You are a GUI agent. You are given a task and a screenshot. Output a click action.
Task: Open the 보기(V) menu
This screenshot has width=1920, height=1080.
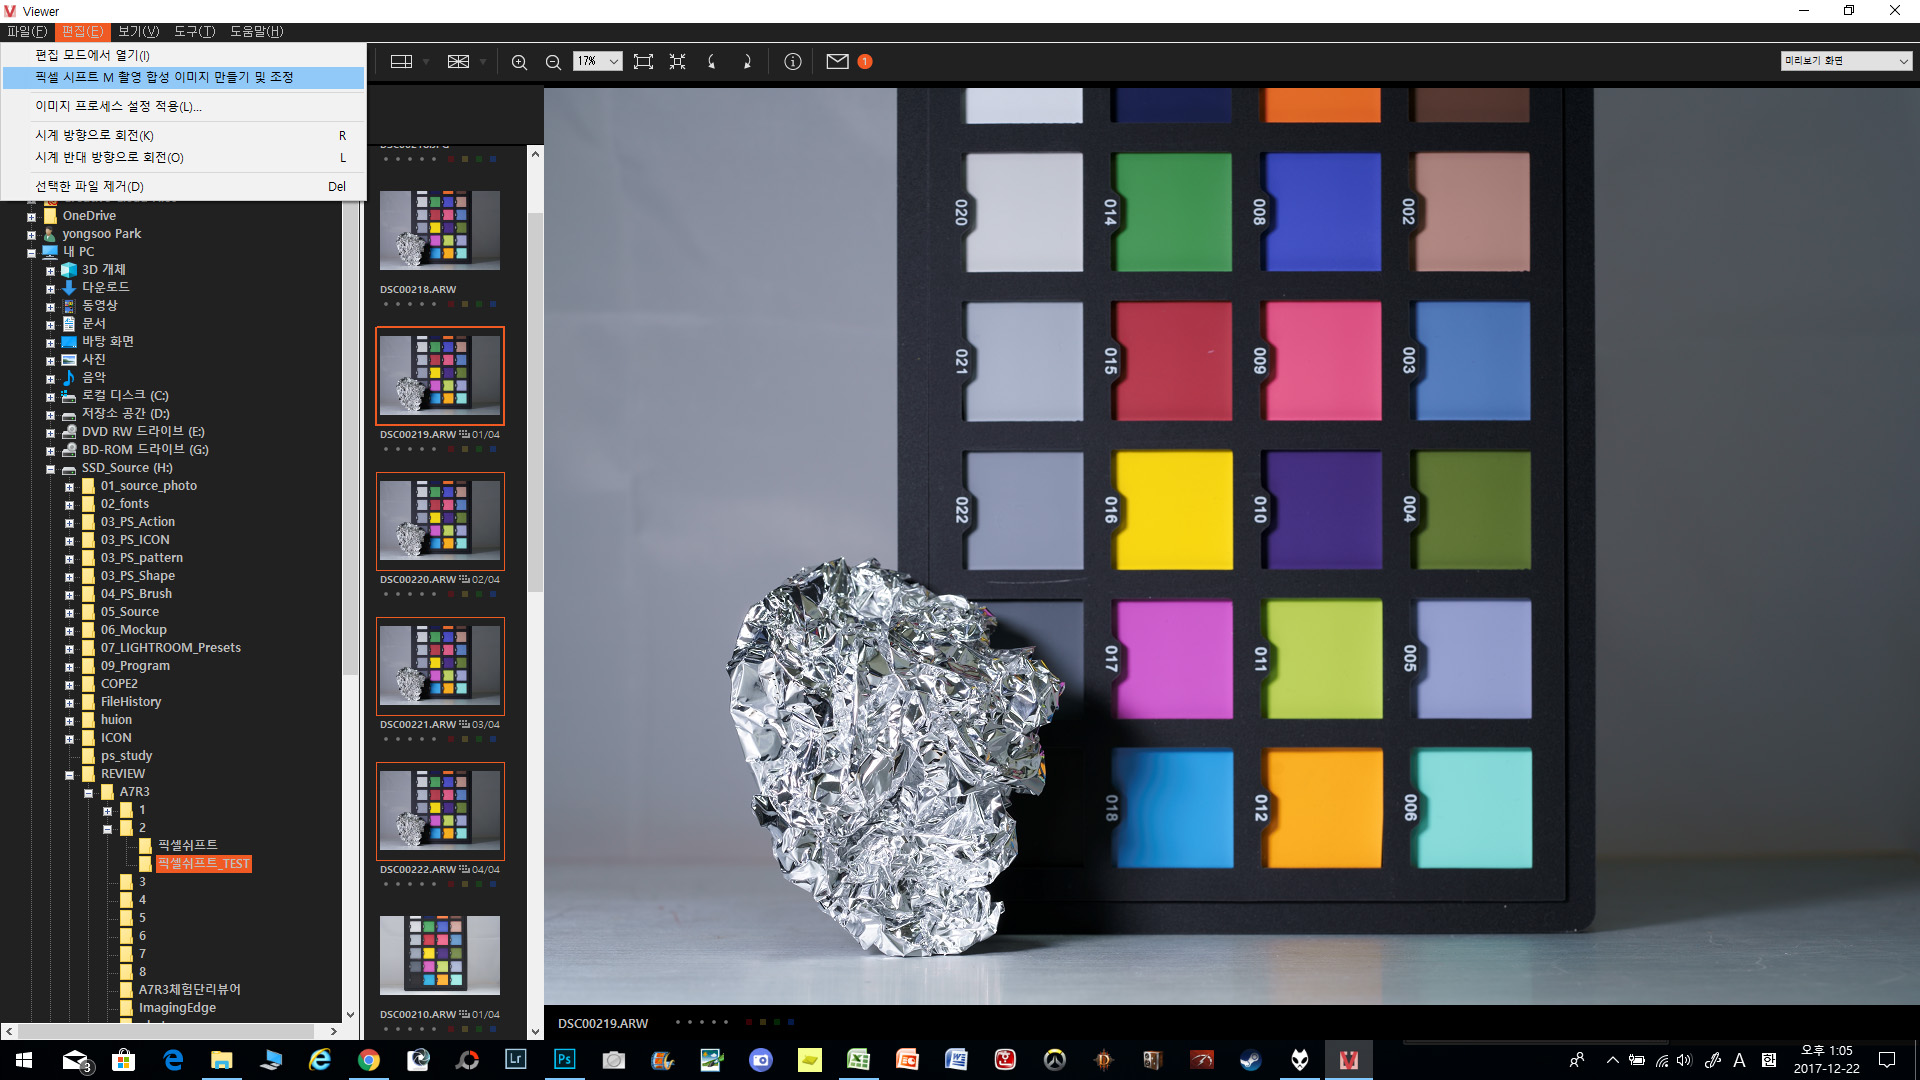coord(138,31)
